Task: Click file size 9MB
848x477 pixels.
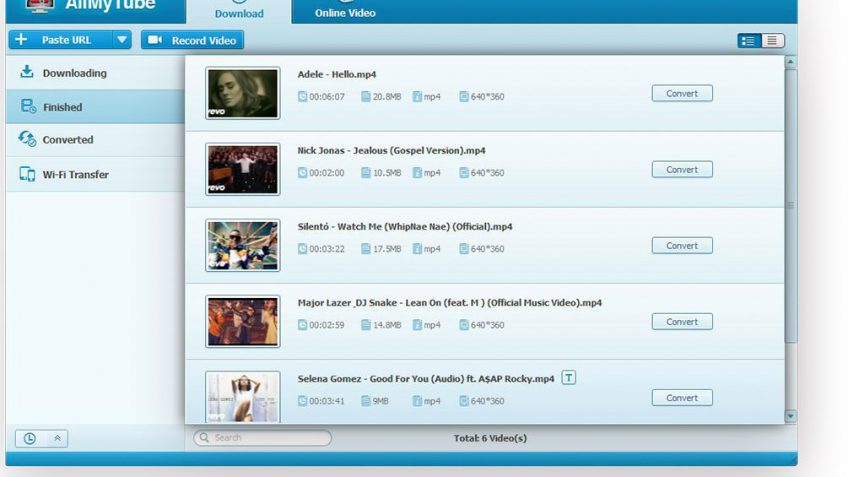Action: click(x=380, y=401)
